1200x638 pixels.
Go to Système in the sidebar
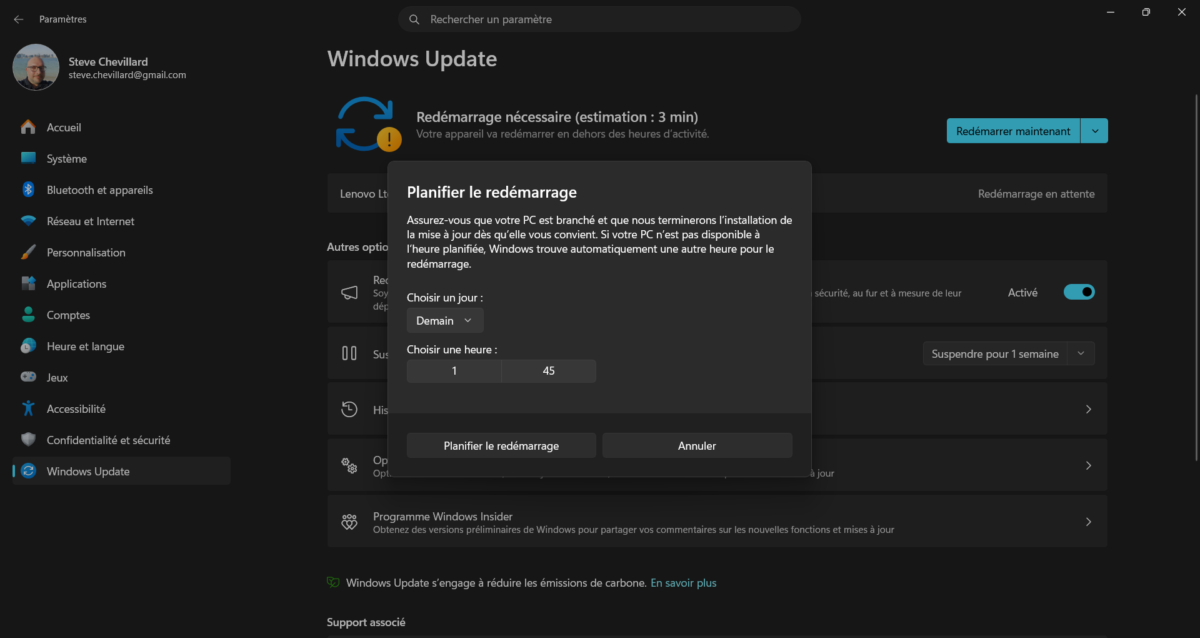[x=121, y=158]
